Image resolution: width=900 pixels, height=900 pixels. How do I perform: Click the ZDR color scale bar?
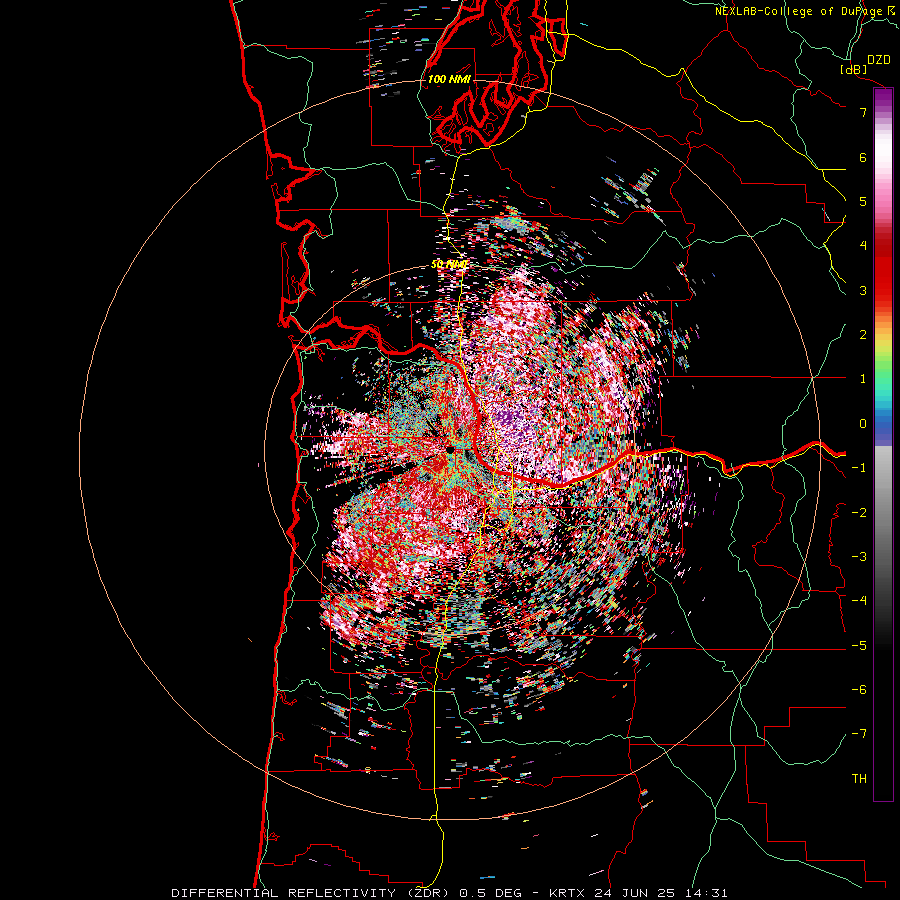(x=883, y=444)
